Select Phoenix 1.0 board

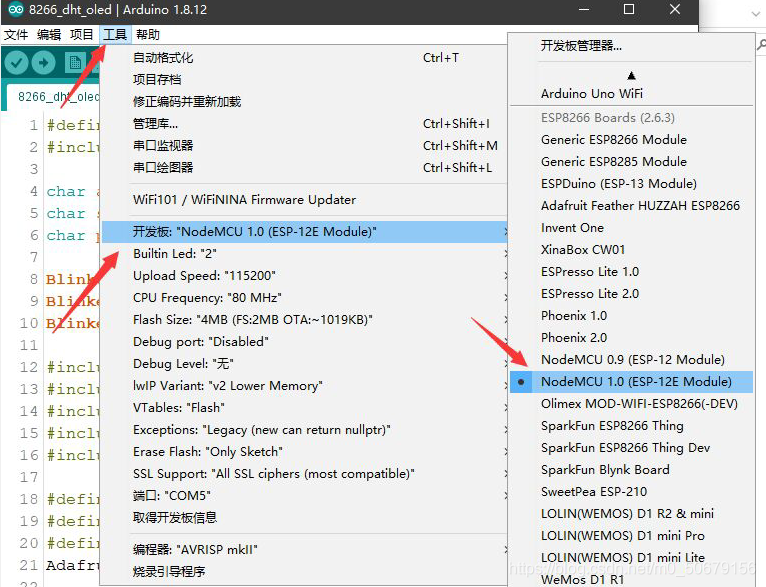[x=631, y=315]
